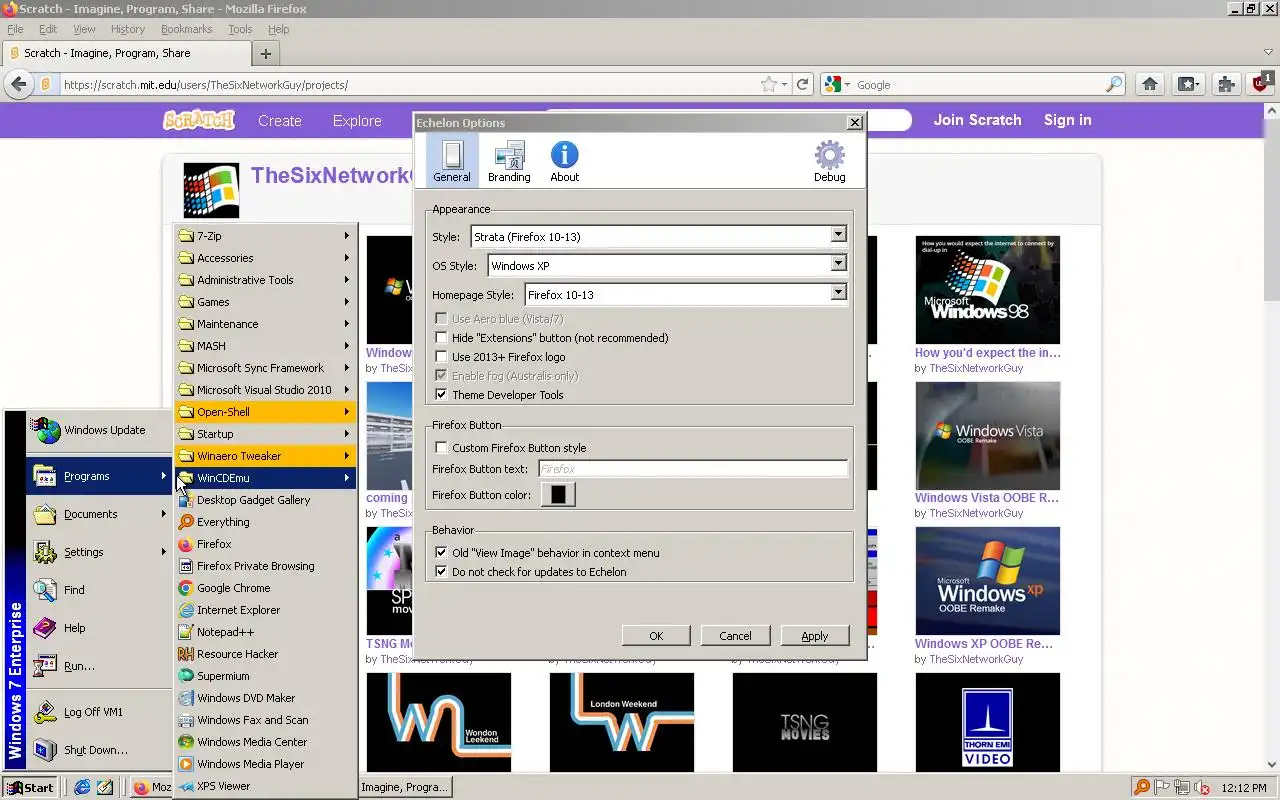Open the File menu in Firefox
Image resolution: width=1280 pixels, height=800 pixels.
(x=15, y=30)
